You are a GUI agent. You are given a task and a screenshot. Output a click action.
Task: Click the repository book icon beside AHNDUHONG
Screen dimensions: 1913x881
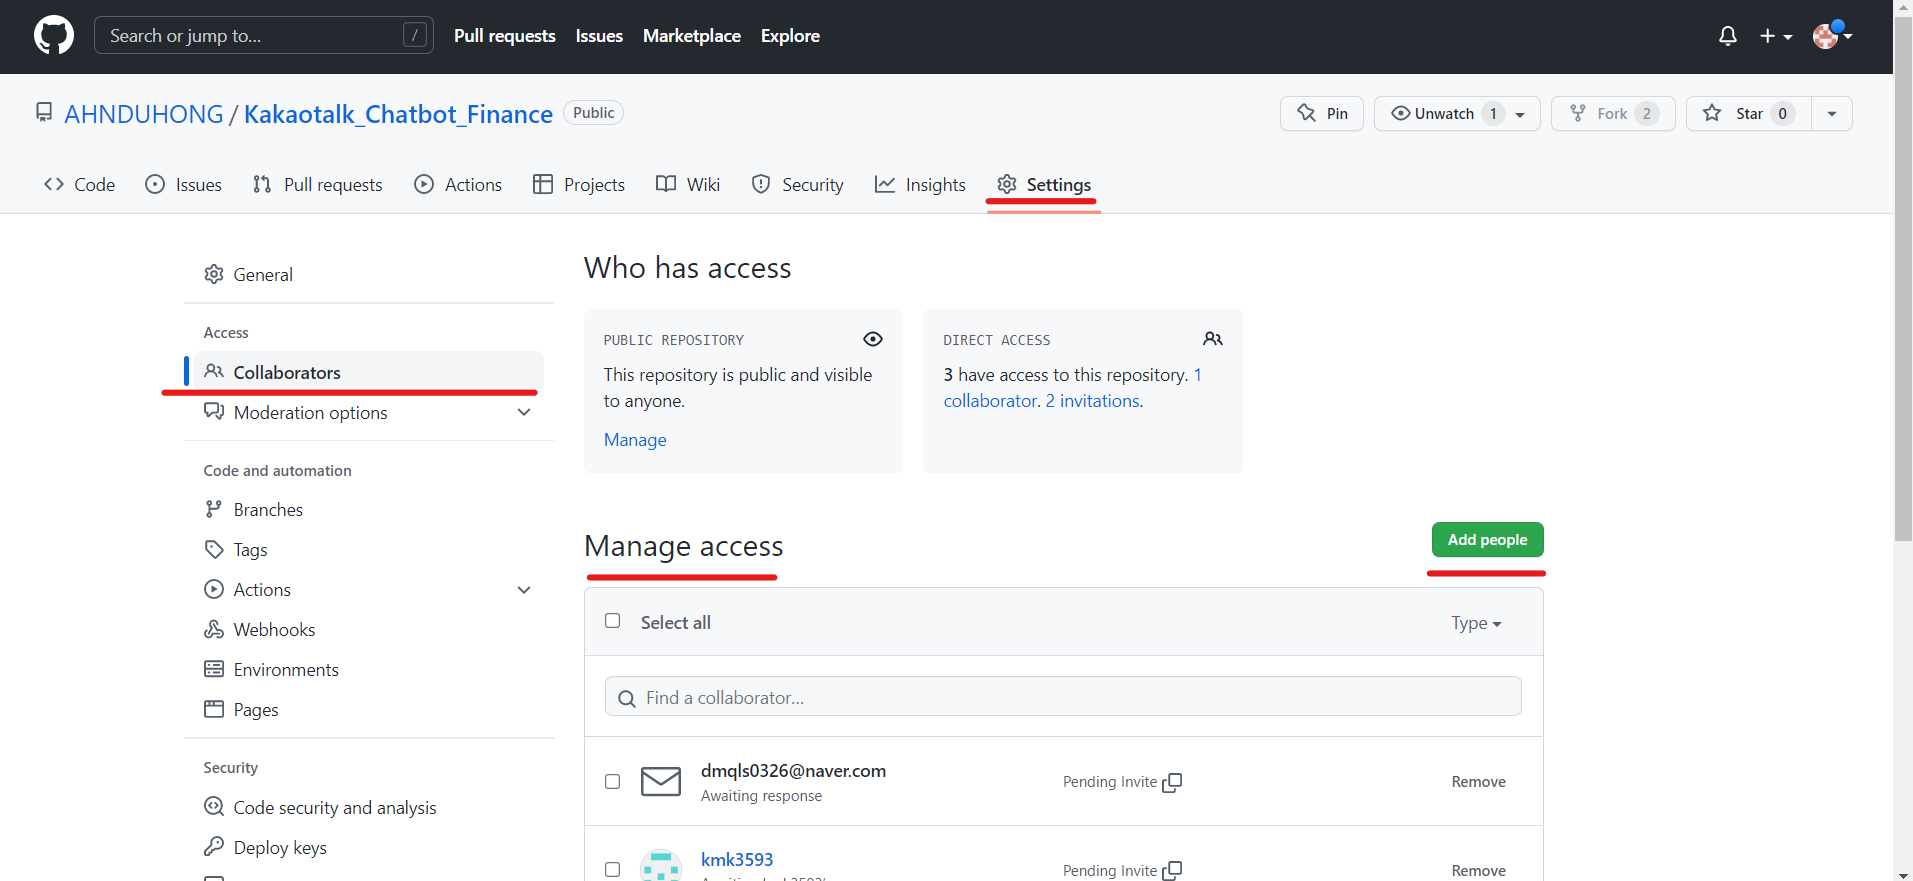coord(44,112)
